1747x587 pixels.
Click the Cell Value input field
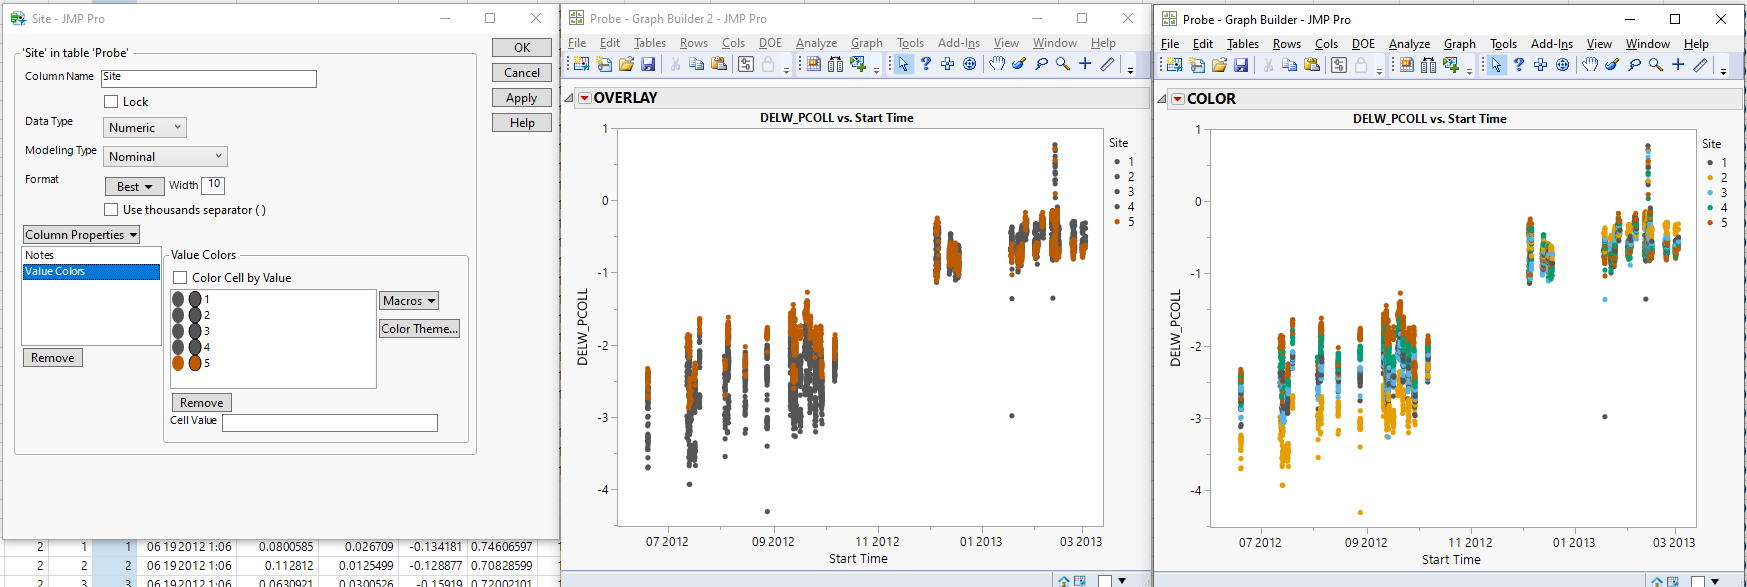click(x=330, y=423)
